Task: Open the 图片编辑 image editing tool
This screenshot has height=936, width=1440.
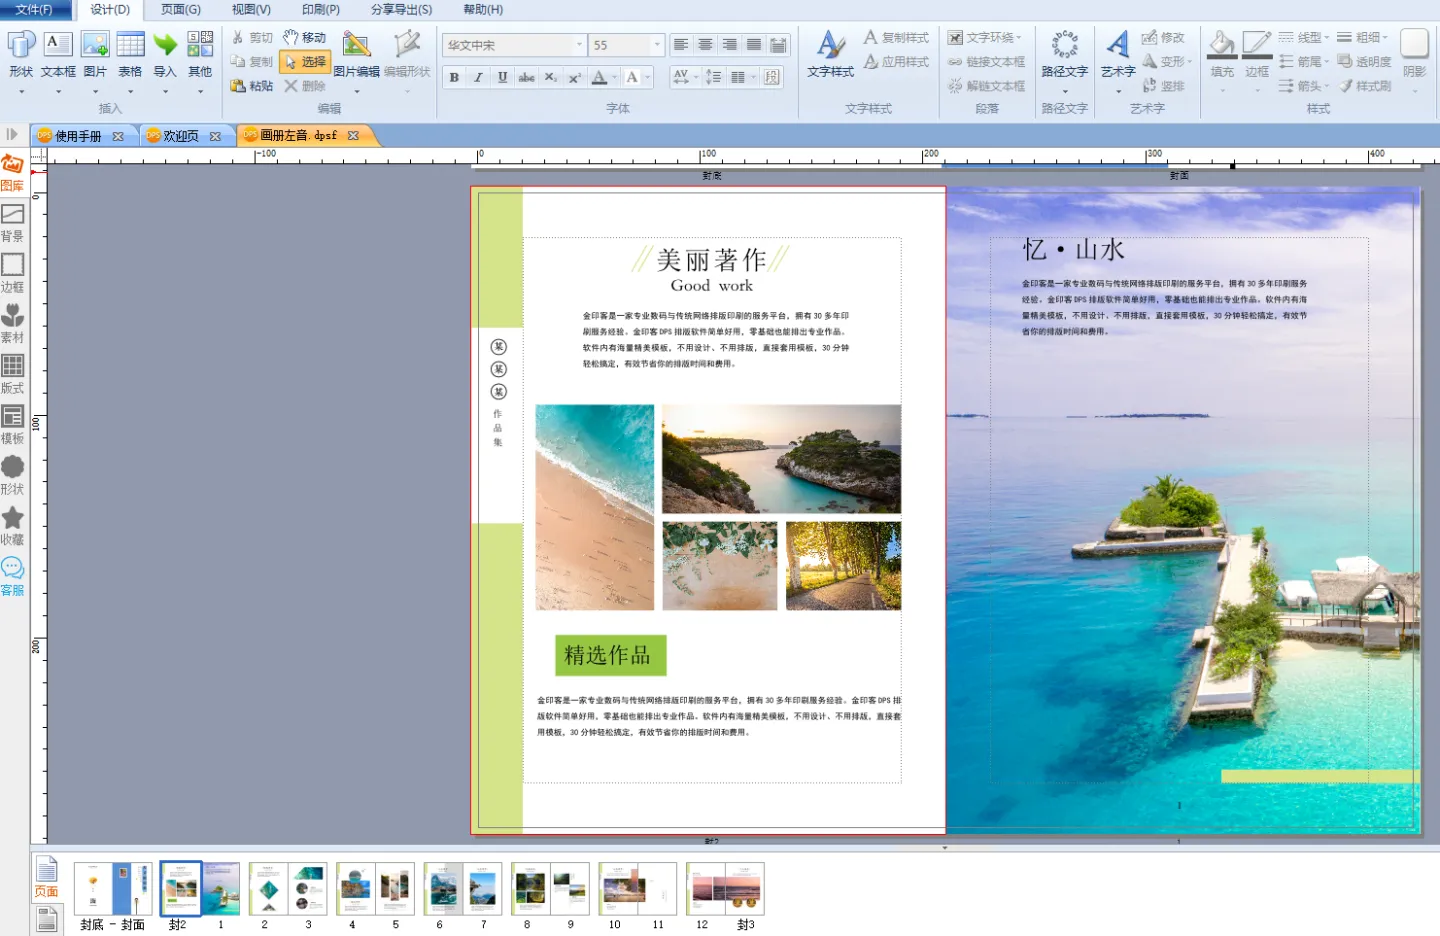Action: (356, 46)
